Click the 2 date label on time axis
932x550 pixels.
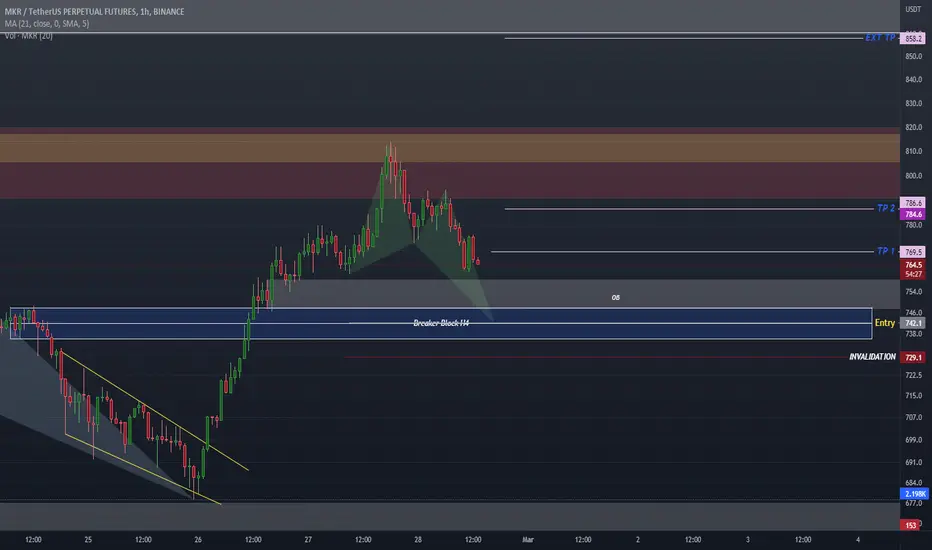coord(638,540)
